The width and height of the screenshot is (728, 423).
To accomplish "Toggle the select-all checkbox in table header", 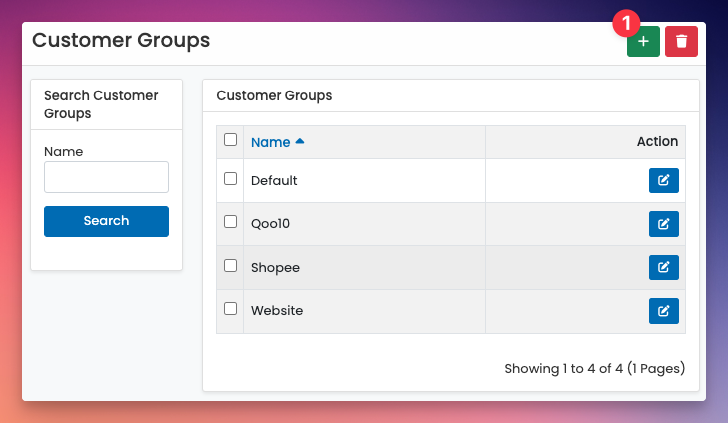I will click(x=231, y=140).
